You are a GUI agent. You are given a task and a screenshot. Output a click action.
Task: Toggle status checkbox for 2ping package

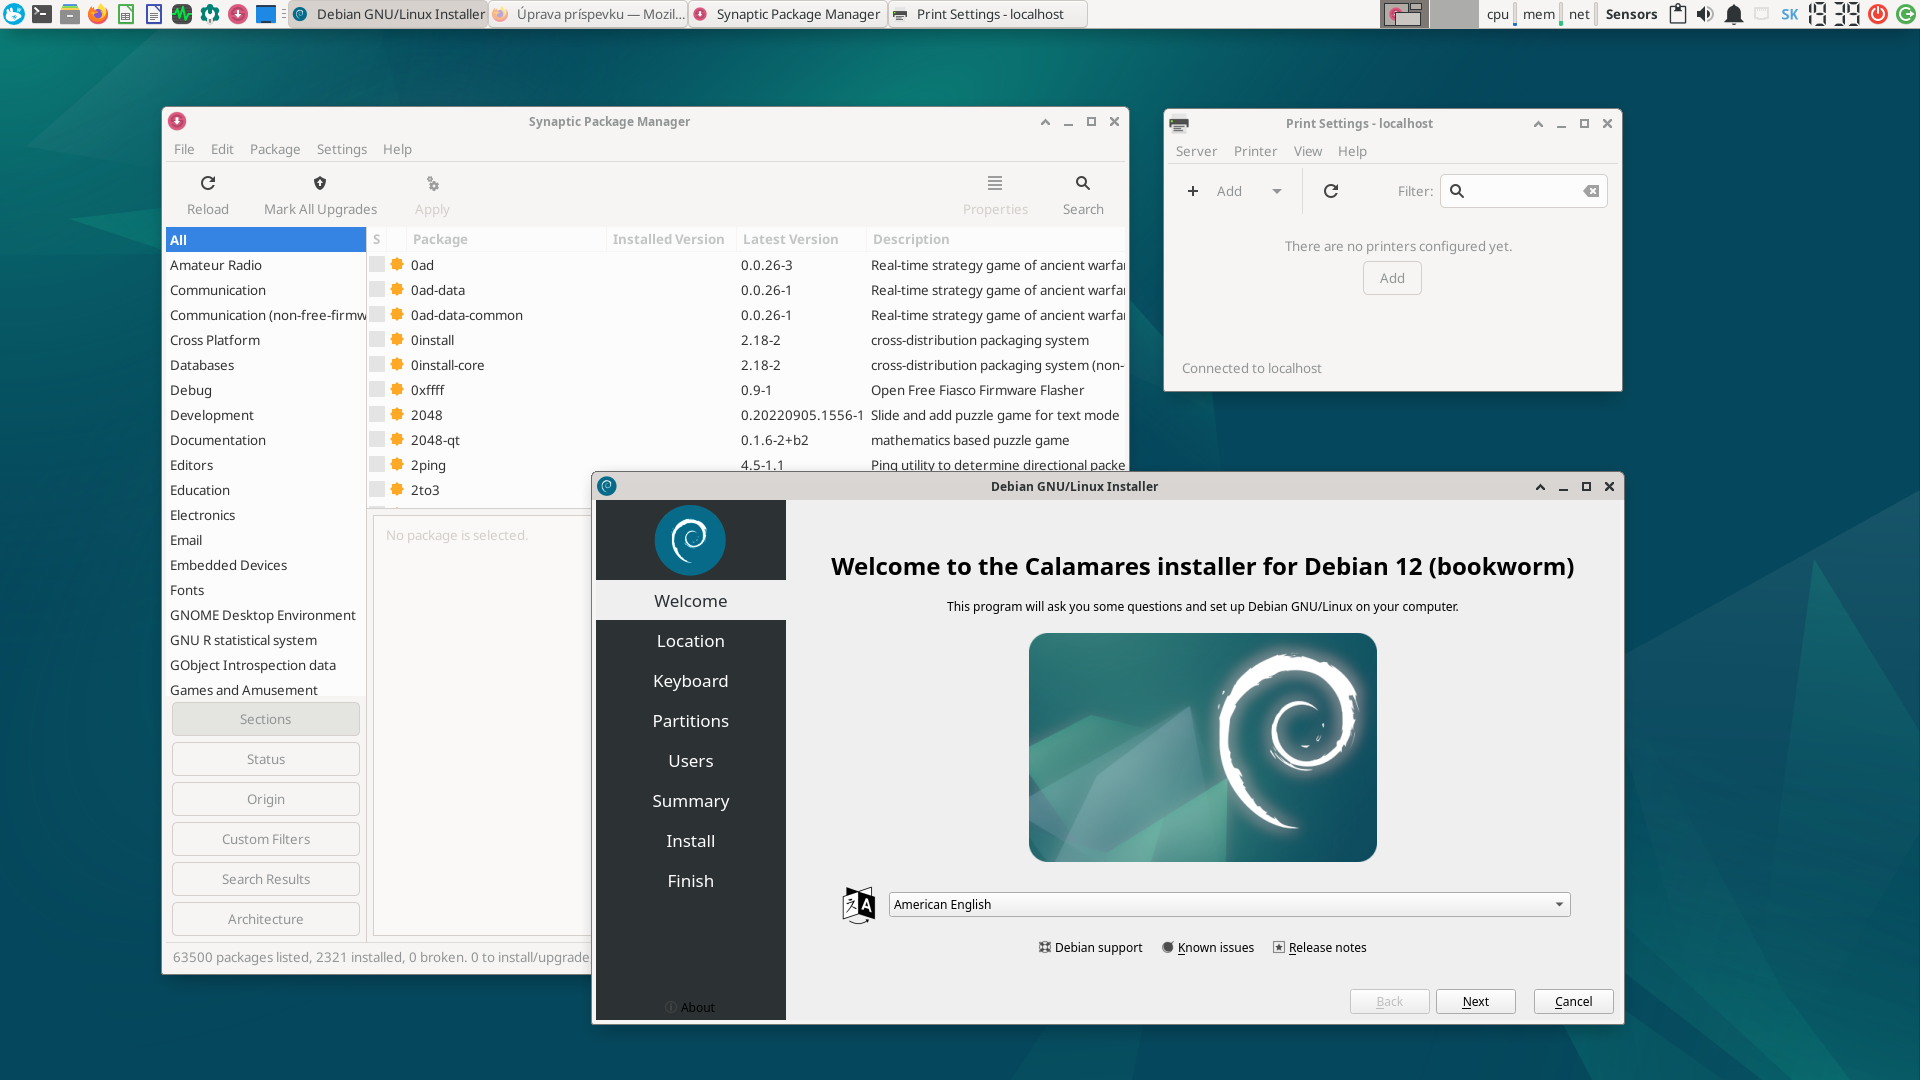377,464
